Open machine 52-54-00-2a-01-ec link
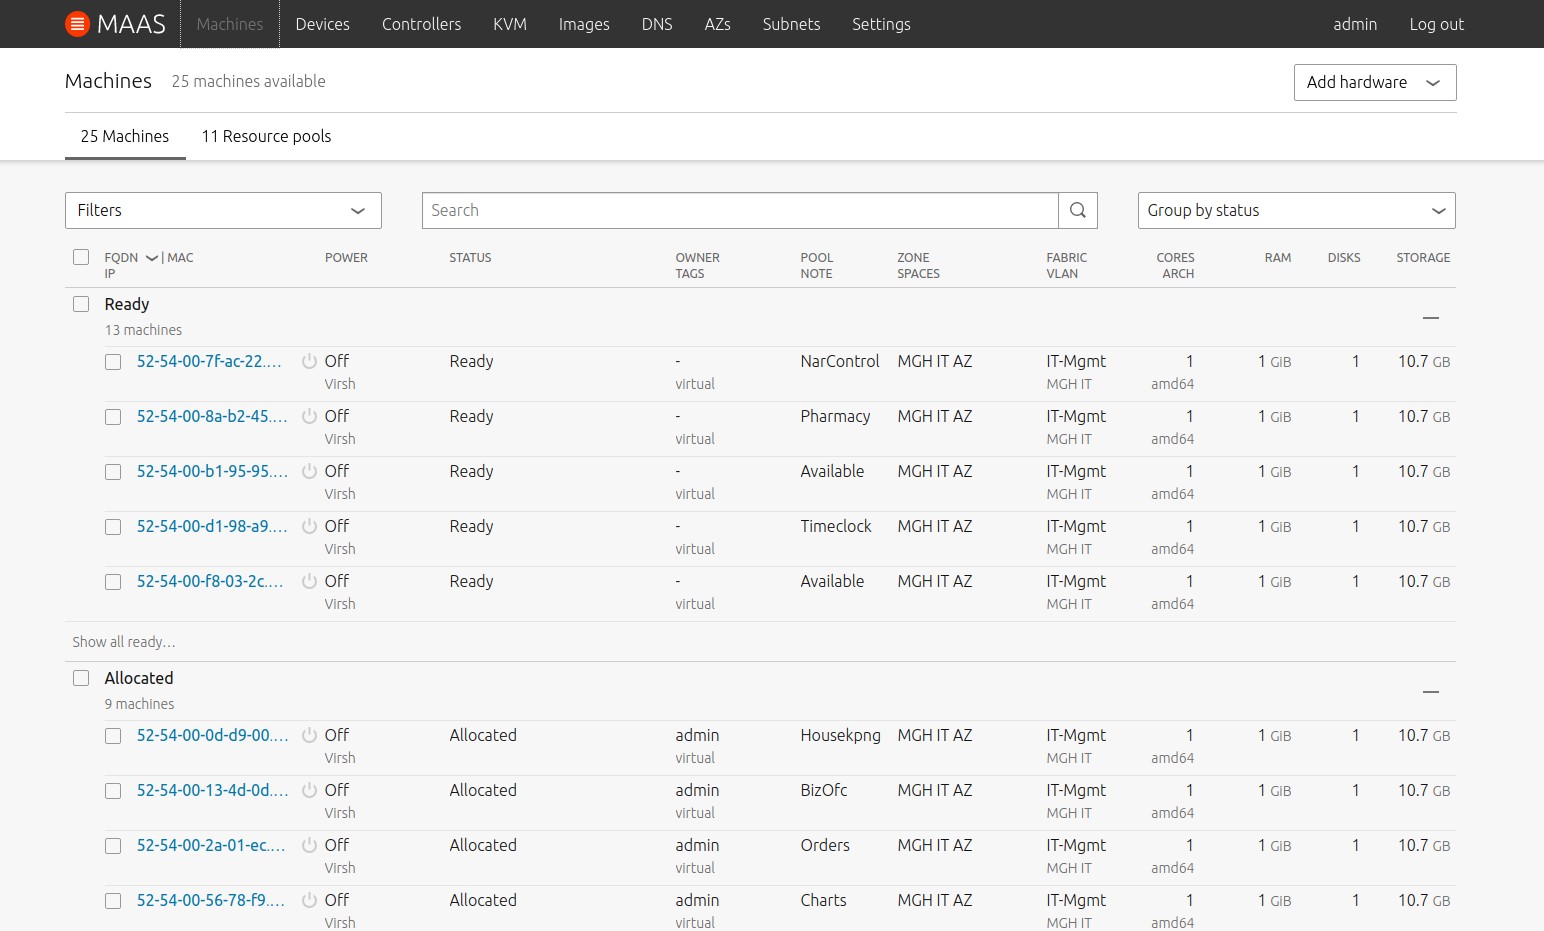 [x=210, y=845]
